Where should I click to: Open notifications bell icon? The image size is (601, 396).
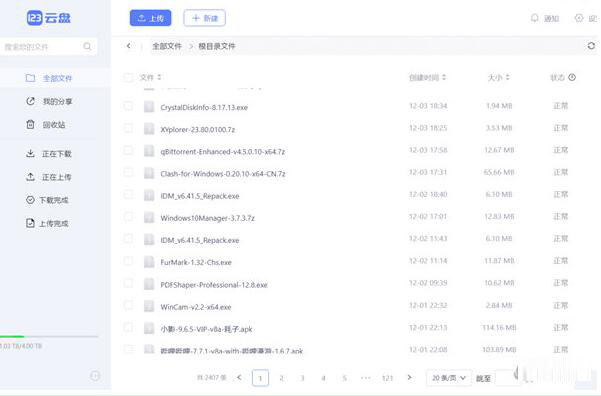(x=534, y=18)
